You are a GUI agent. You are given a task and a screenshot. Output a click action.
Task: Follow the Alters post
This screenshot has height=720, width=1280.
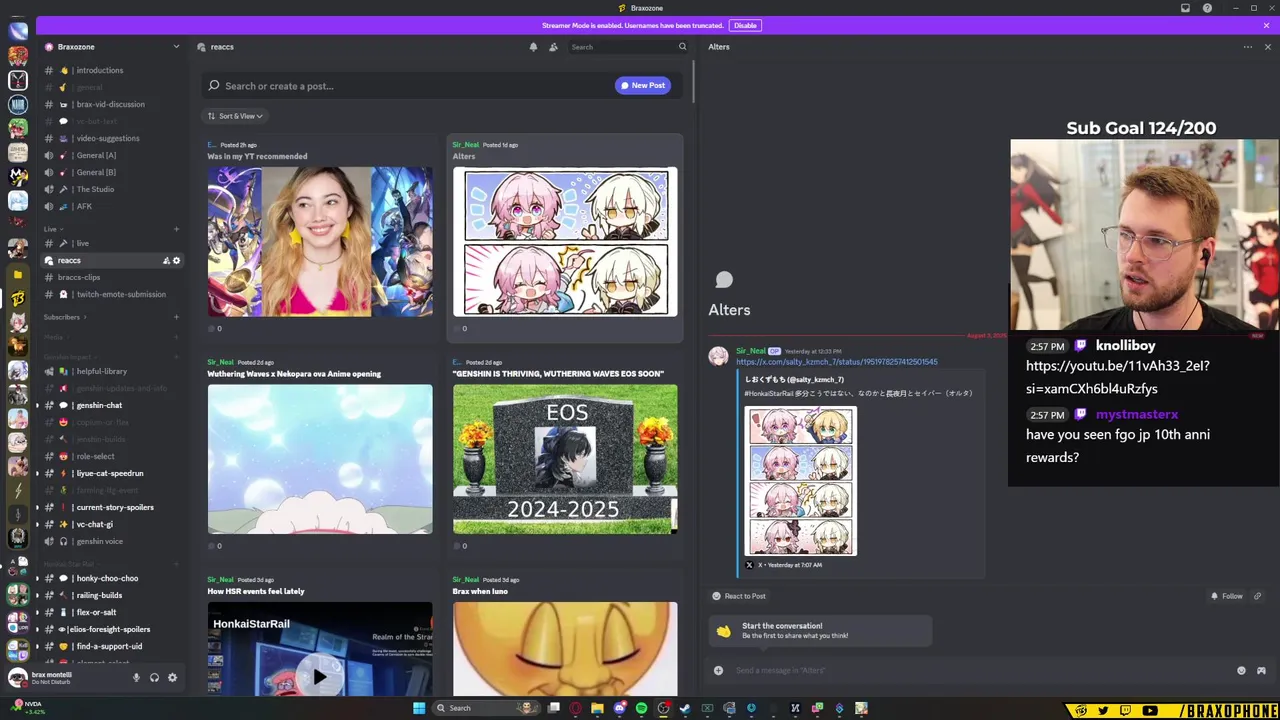point(1226,596)
